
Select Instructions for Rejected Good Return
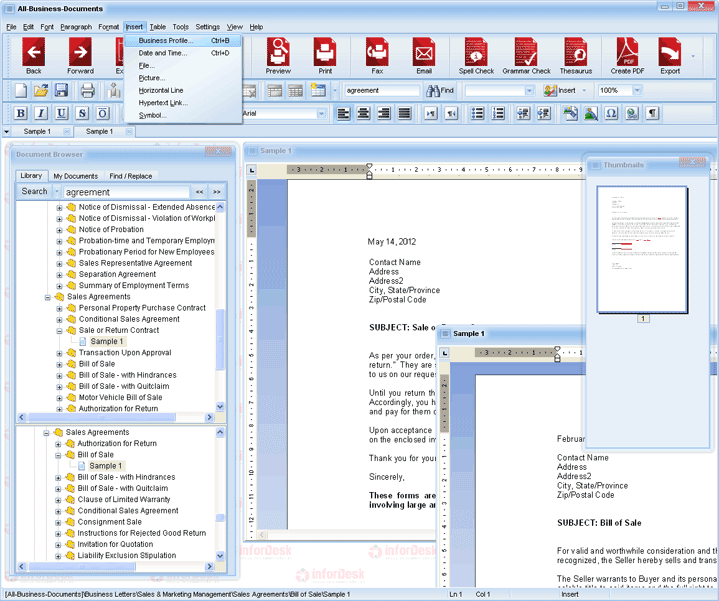pos(141,533)
